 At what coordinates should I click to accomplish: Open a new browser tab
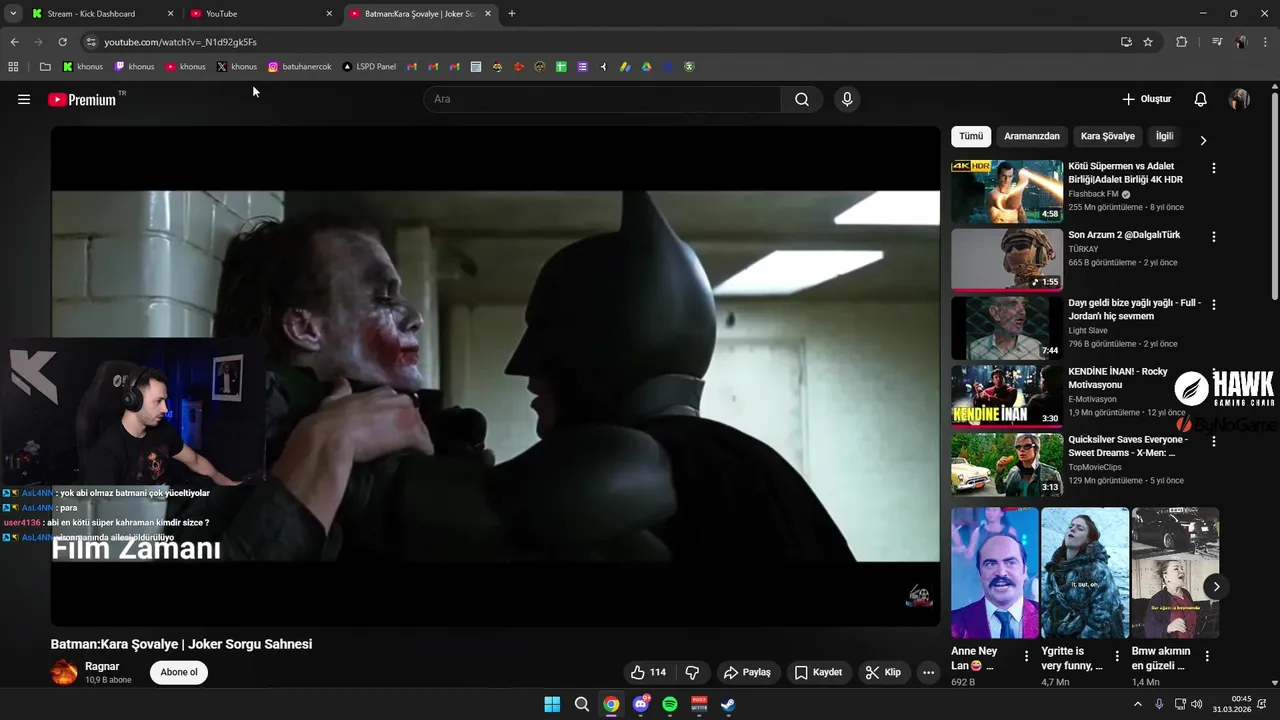[x=512, y=14]
